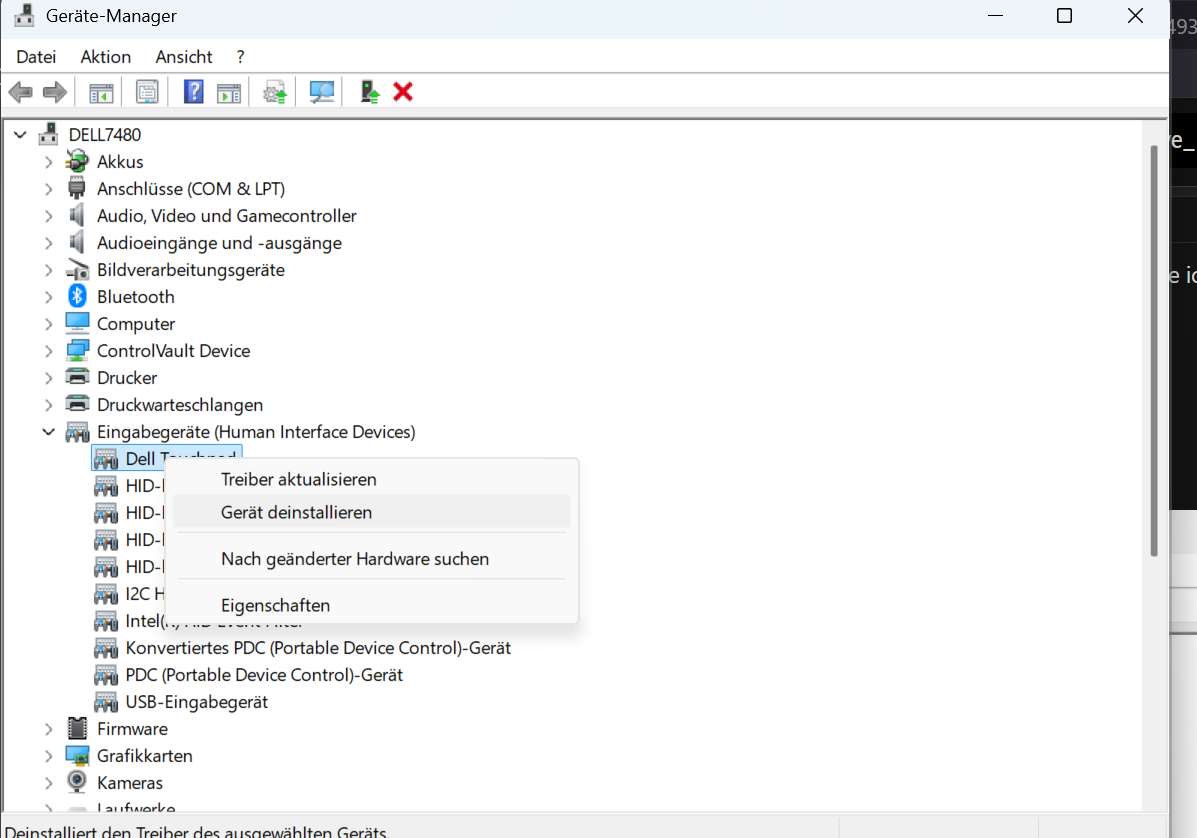Click the vertical scrollbar thumb
Viewport: 1197px width, 838px height.
1154,351
